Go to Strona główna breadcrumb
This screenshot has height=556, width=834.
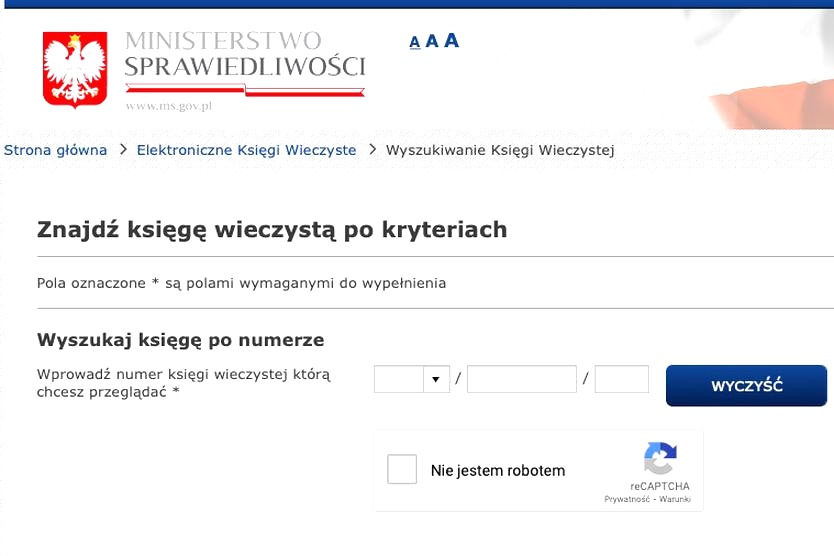55,150
